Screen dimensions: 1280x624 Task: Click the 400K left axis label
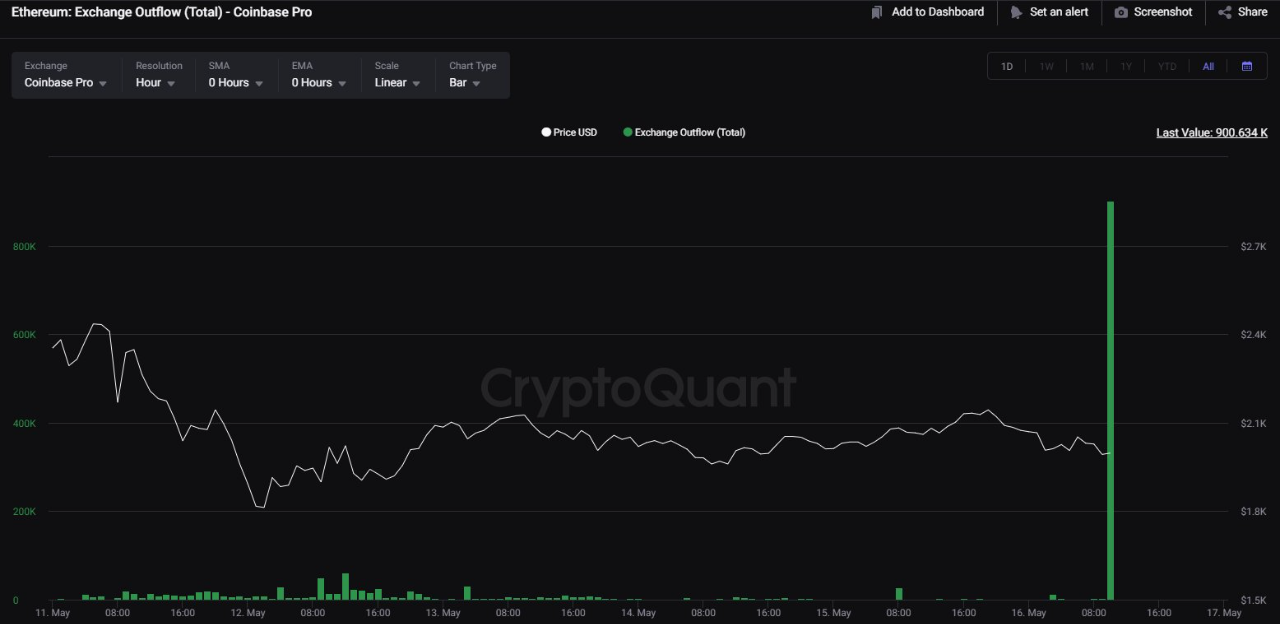point(23,423)
